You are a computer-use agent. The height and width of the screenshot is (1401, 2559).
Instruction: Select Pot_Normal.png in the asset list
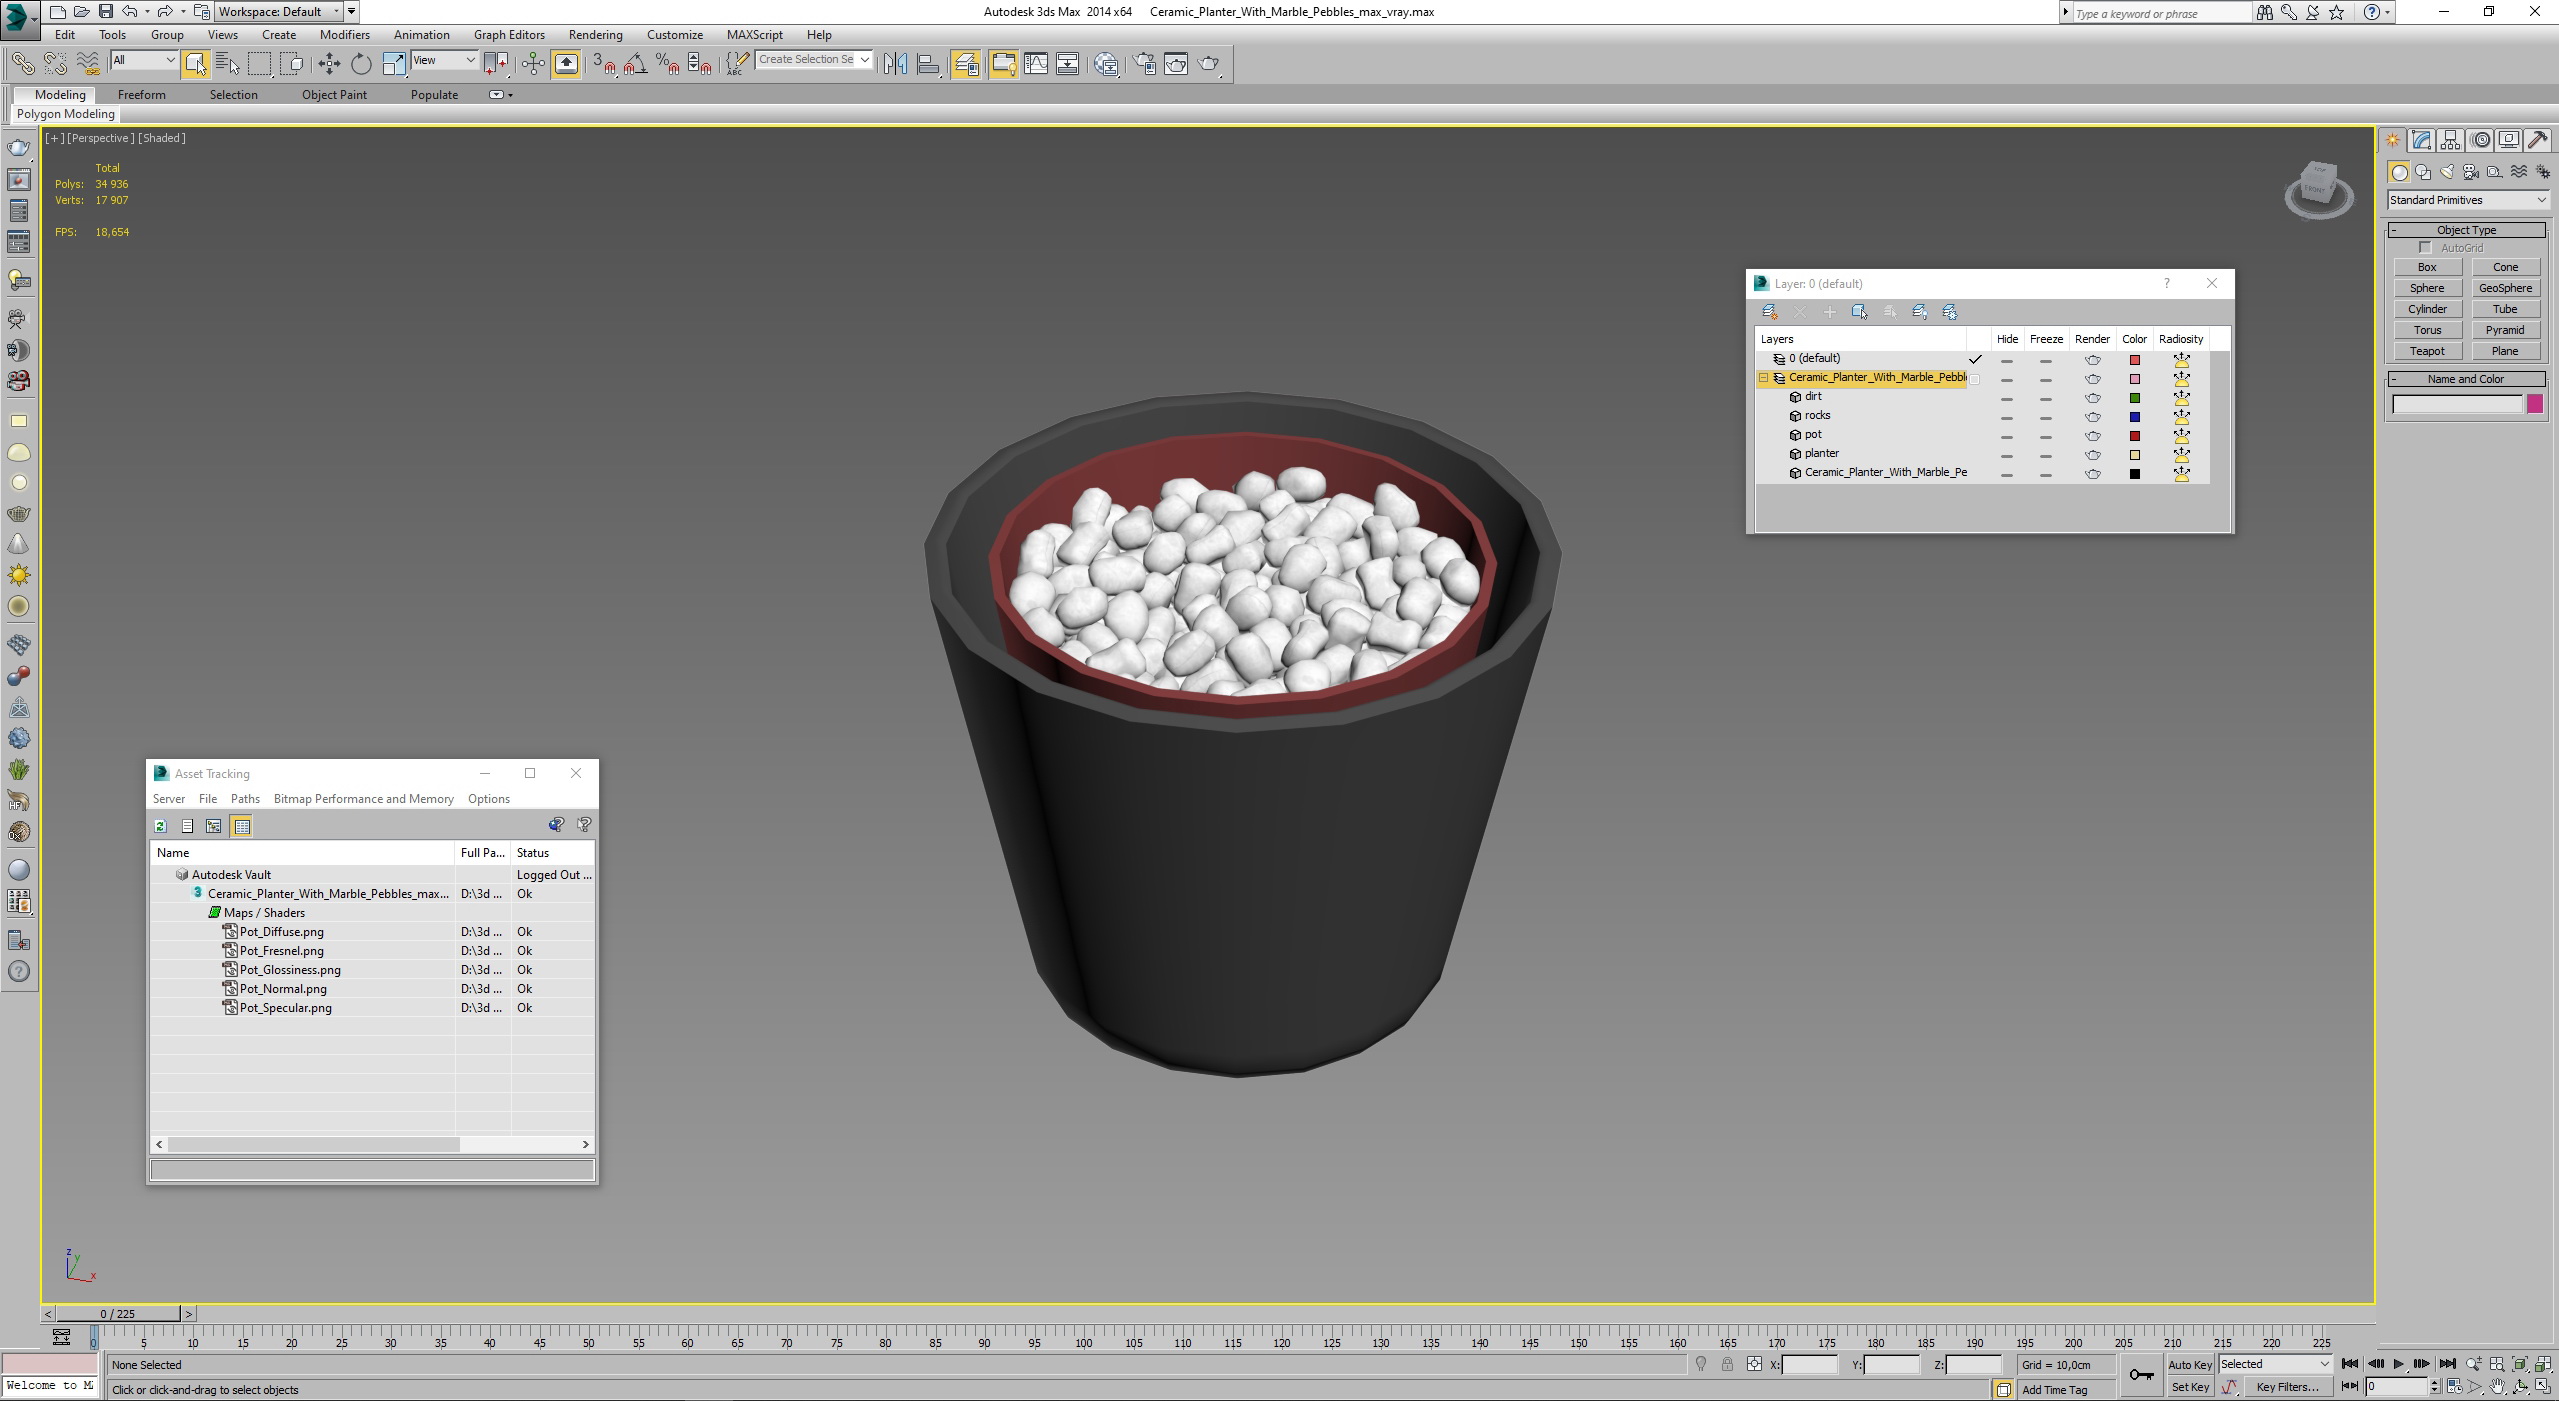(x=283, y=989)
